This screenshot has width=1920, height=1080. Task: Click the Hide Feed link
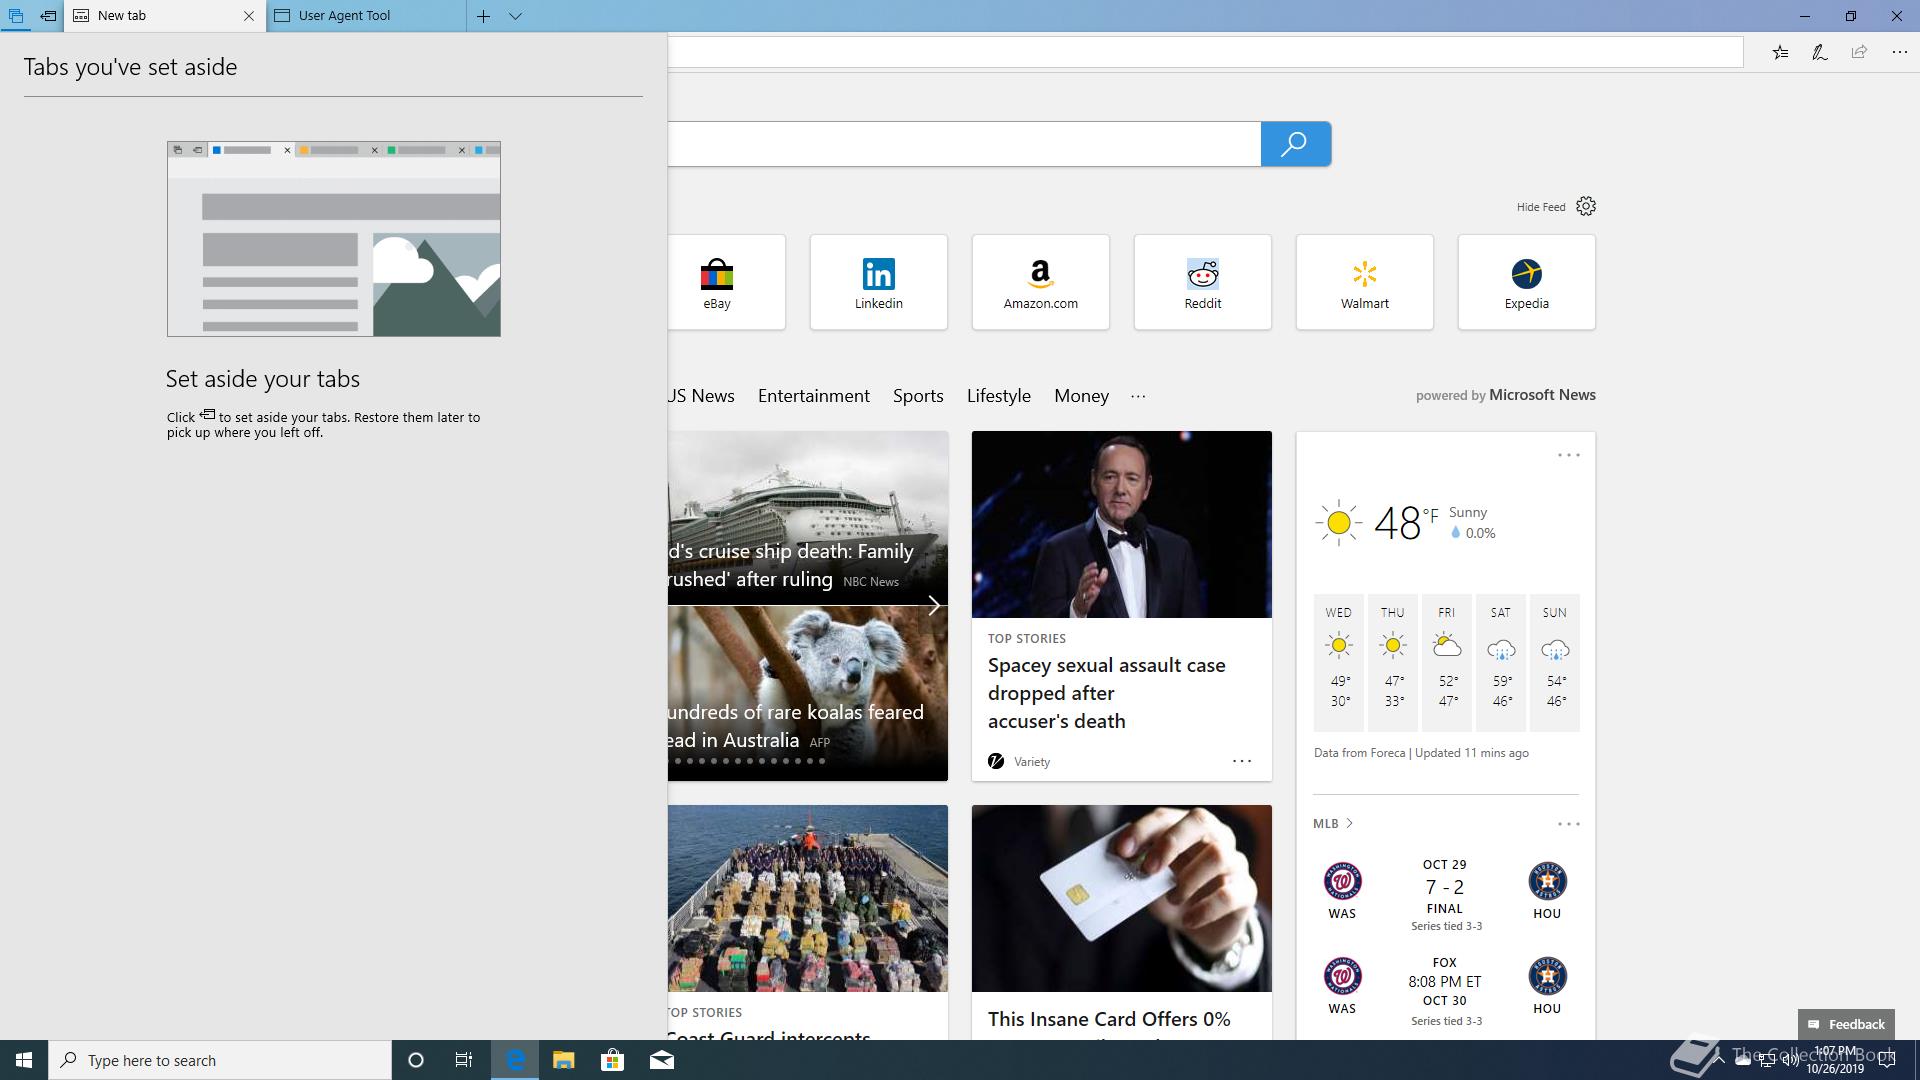tap(1540, 207)
